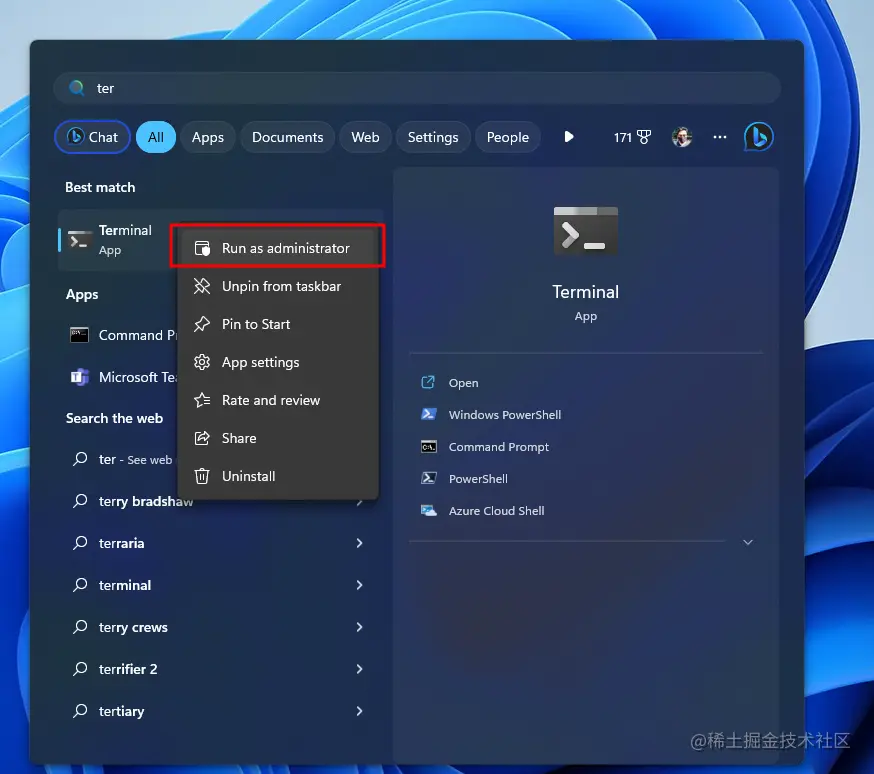Viewport: 874px width, 774px height.
Task: Select the Terminal best match result
Action: pos(117,240)
